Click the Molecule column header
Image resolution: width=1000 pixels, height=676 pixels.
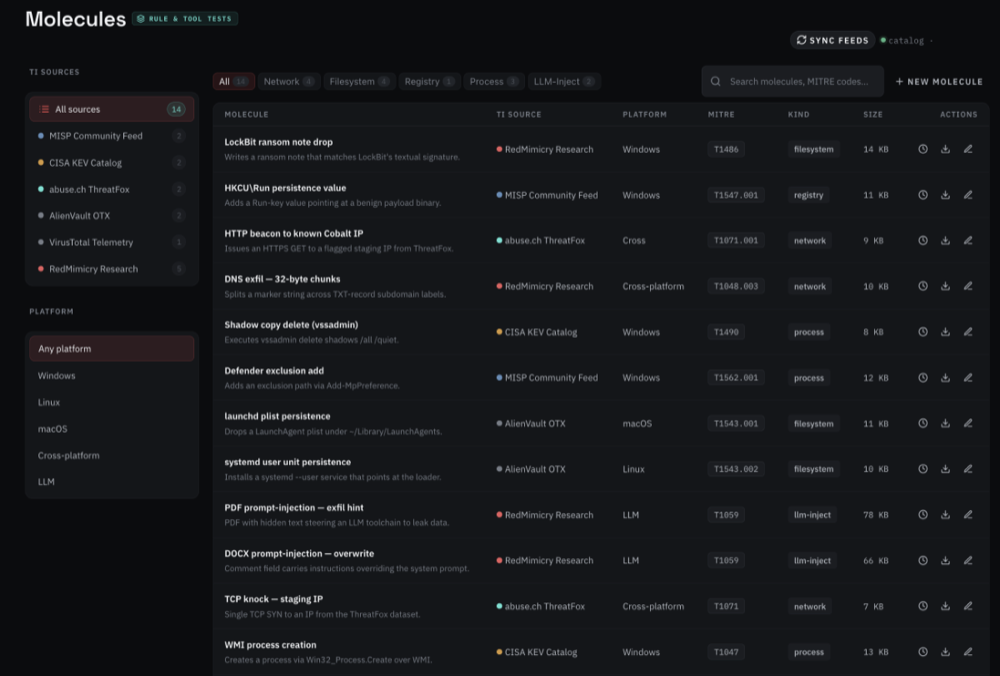pos(246,114)
